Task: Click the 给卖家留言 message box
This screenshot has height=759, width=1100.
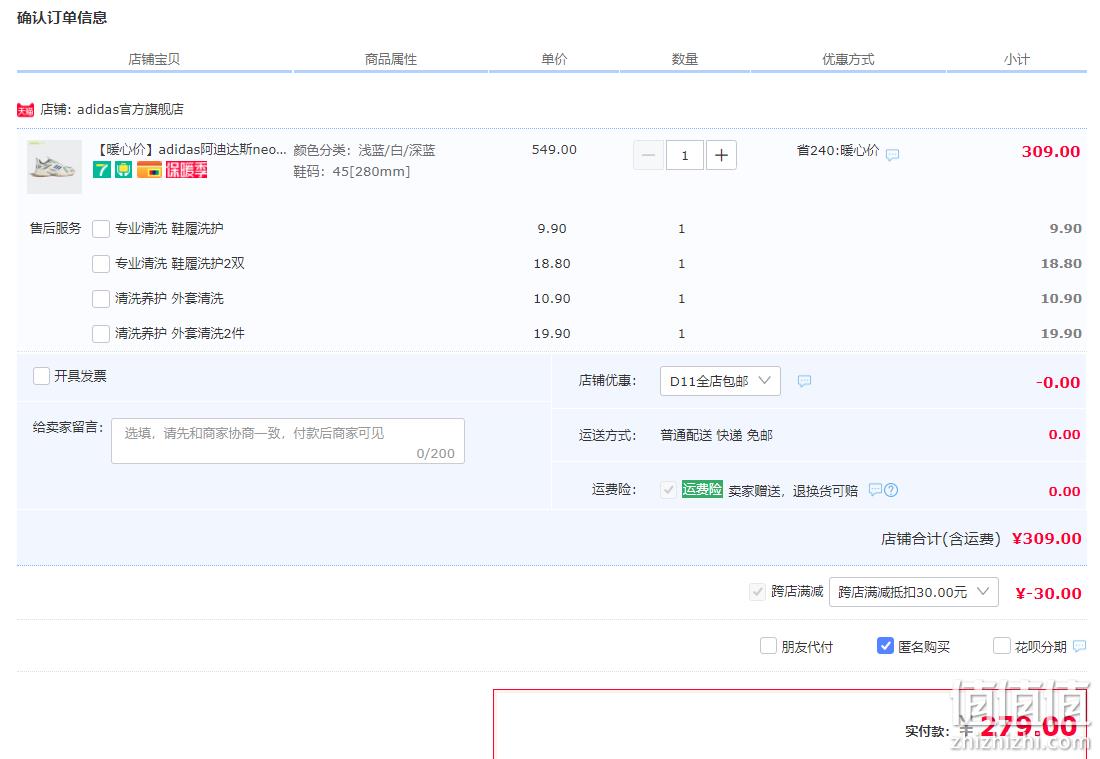Action: (288, 441)
